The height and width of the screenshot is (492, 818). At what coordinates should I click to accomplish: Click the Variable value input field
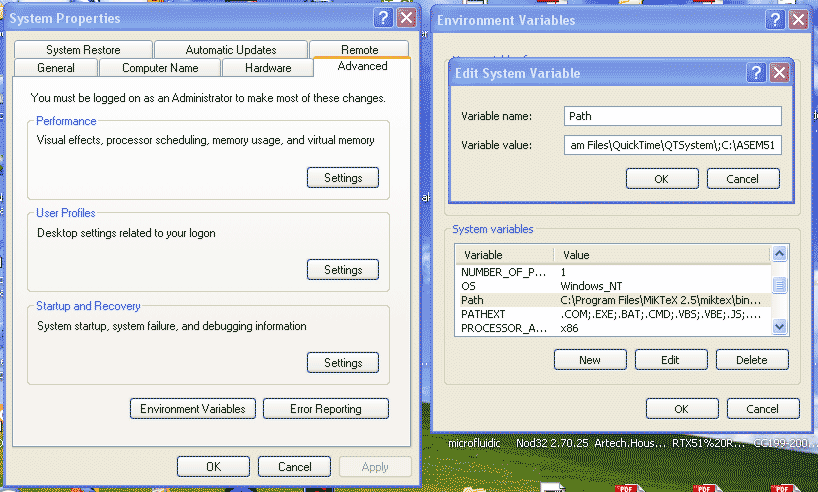(672, 145)
